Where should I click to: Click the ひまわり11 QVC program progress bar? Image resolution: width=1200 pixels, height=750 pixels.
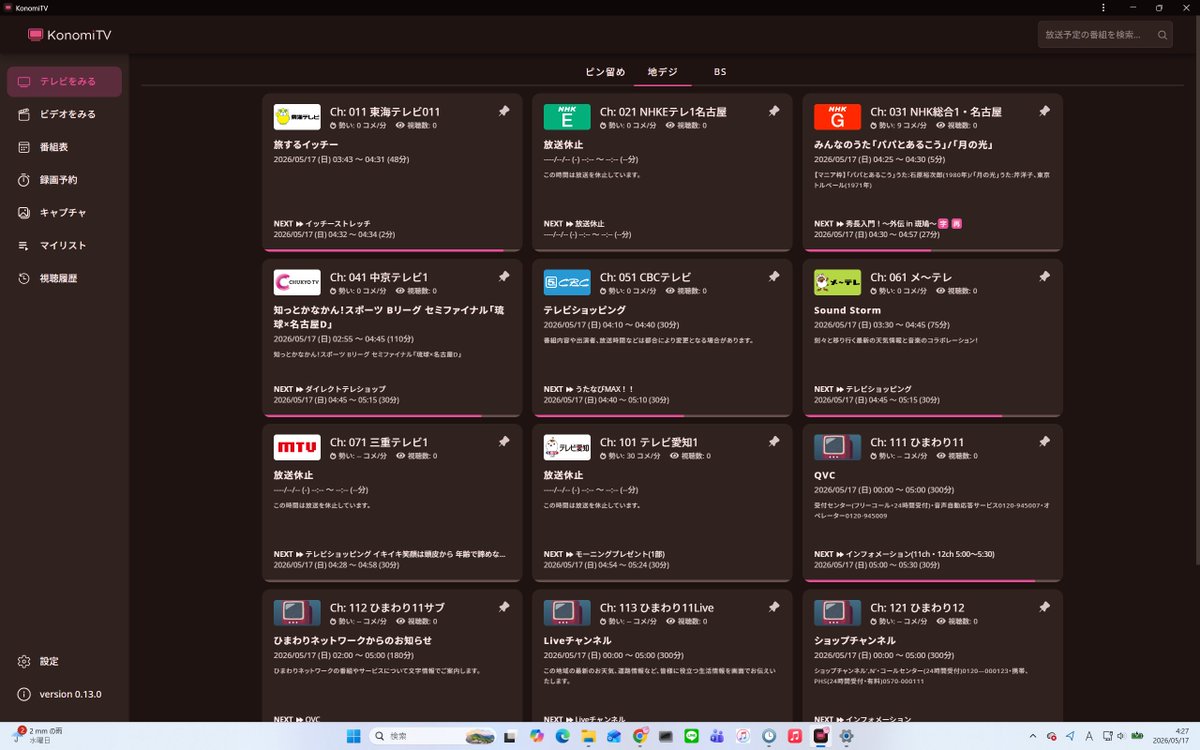pyautogui.click(x=932, y=580)
